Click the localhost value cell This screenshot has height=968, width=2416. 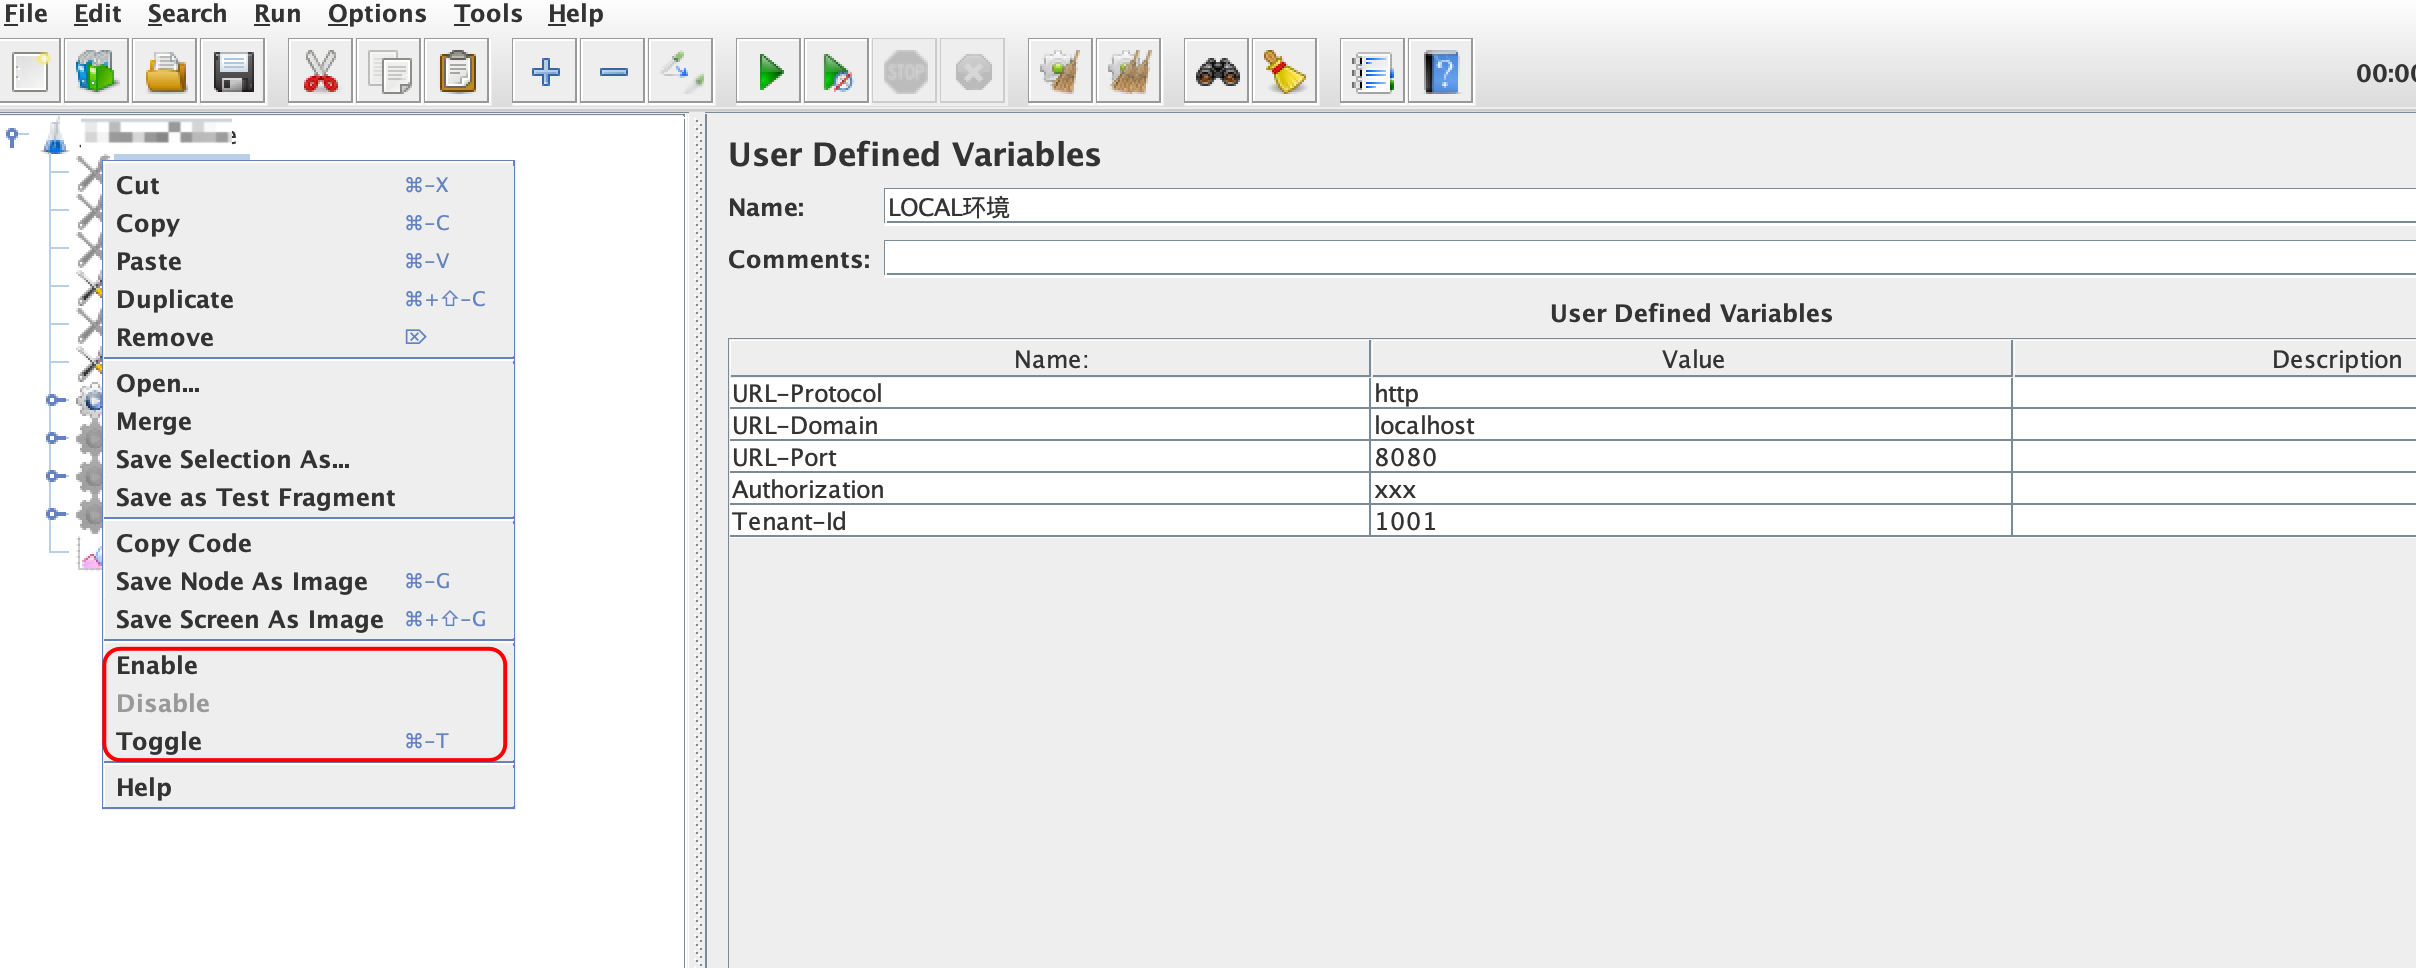1692,425
